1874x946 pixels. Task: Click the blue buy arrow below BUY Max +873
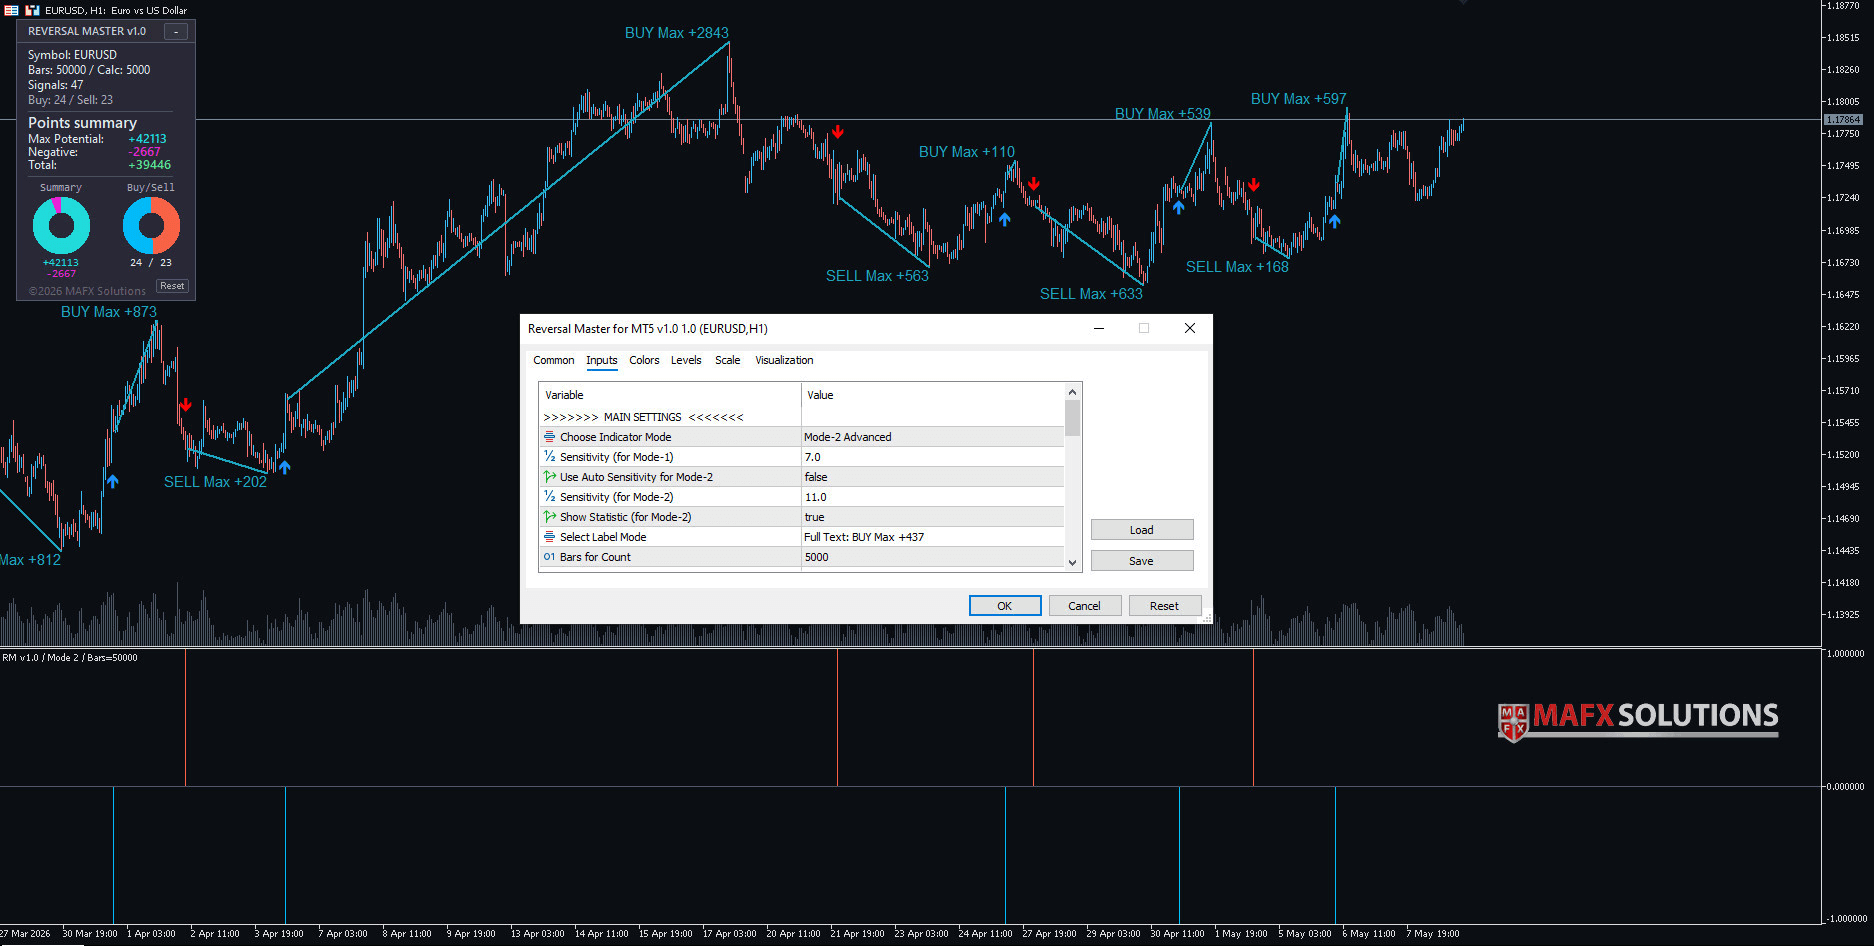[113, 481]
